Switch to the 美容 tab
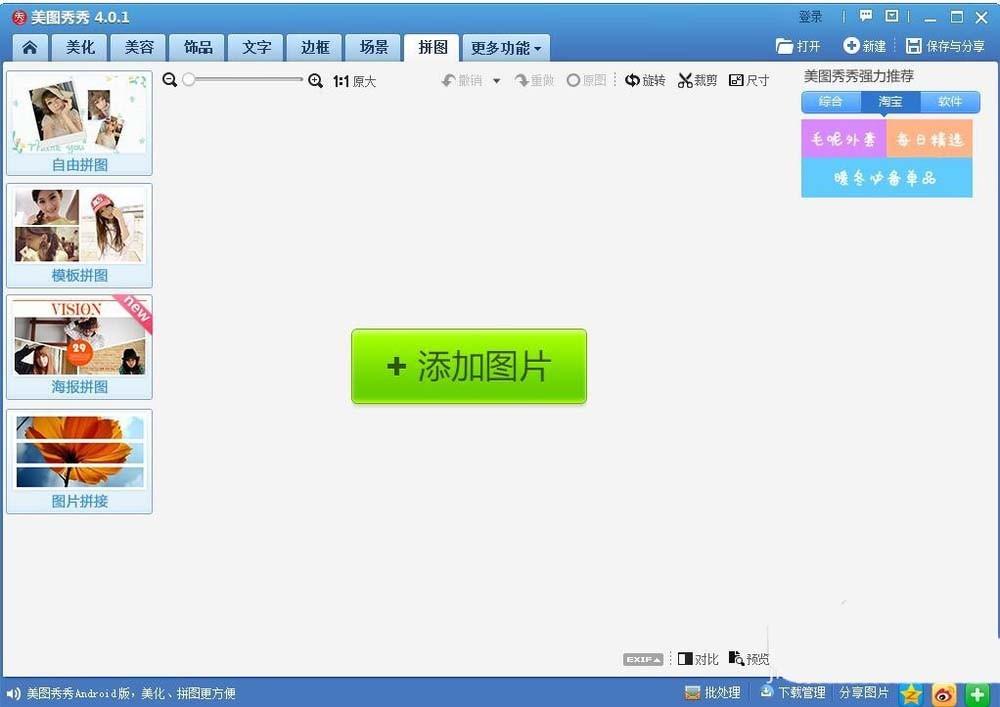The height and width of the screenshot is (707, 1000). pos(138,47)
